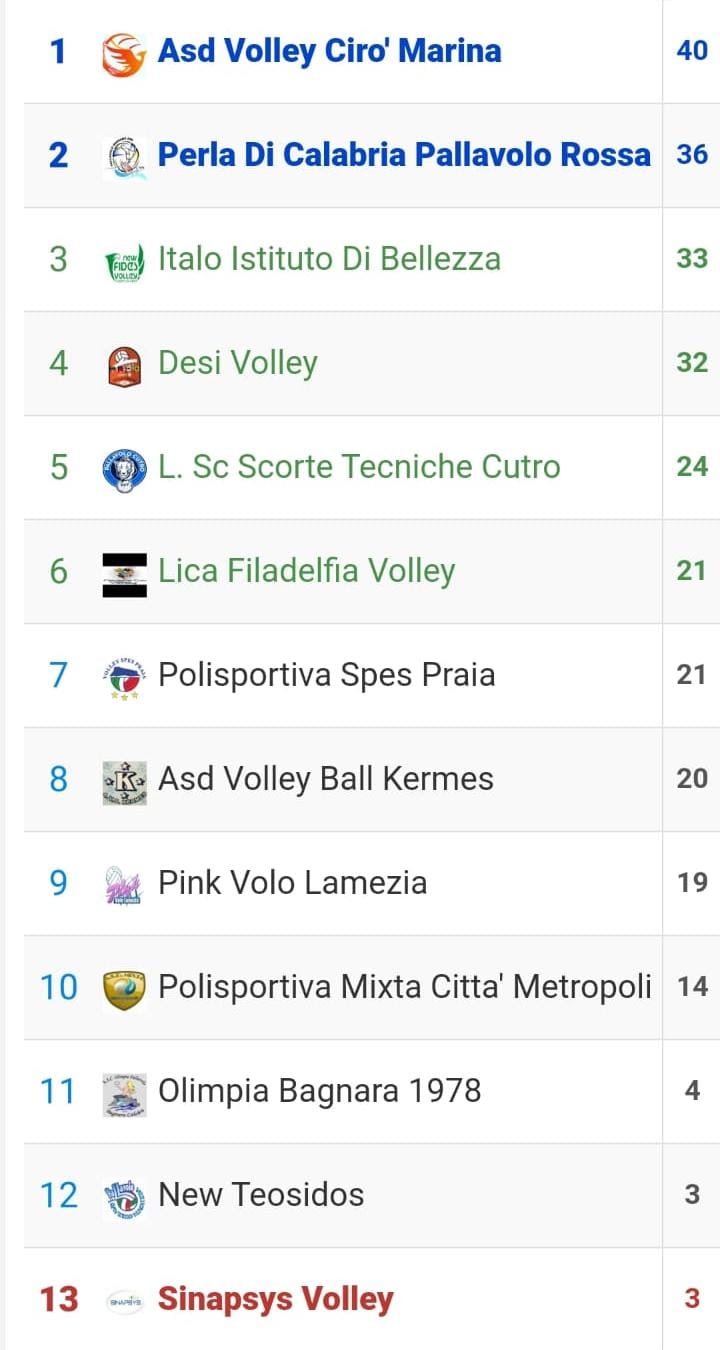Click the Lica Filadelfia Volley striped logo

tap(124, 573)
